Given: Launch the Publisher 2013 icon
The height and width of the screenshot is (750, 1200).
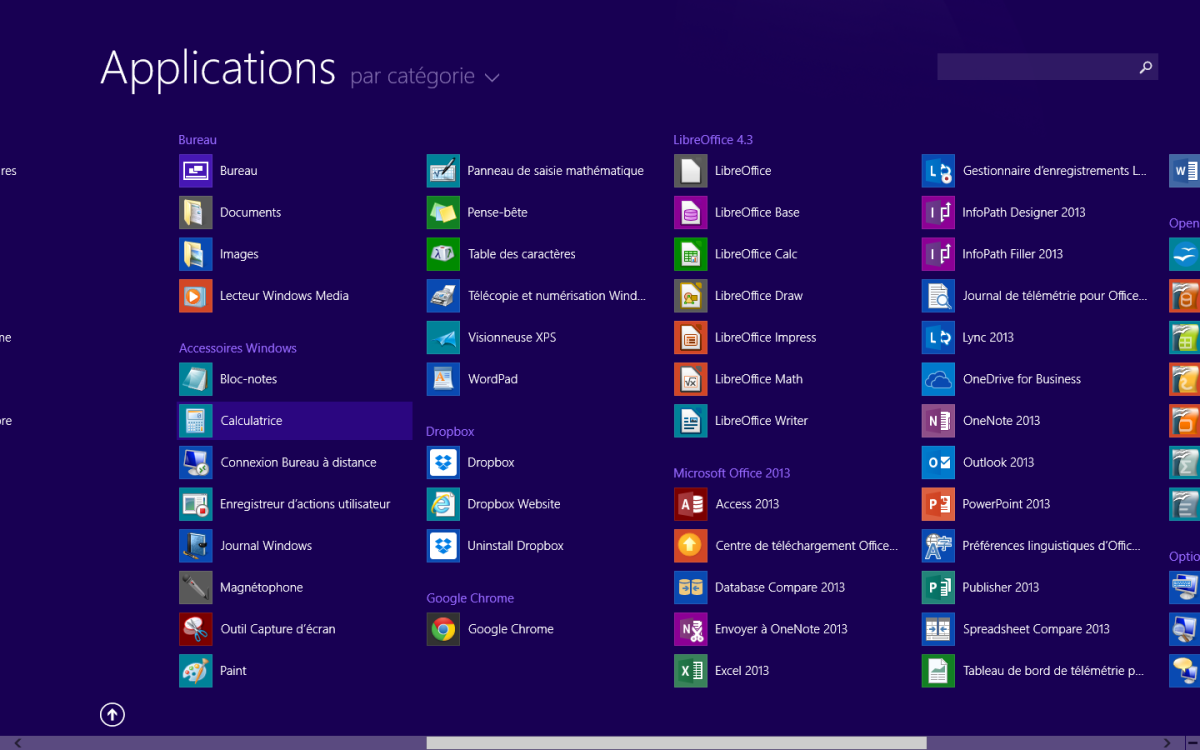Looking at the screenshot, I should 938,588.
